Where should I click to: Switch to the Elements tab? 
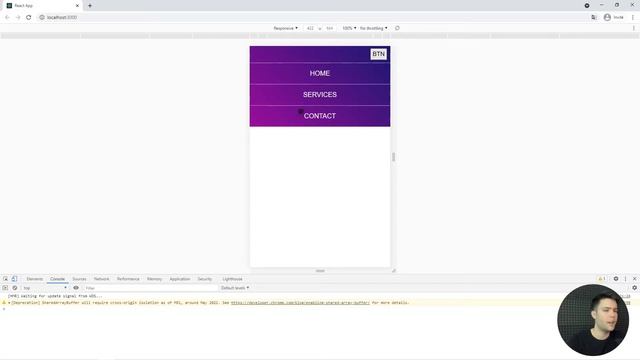(x=35, y=279)
